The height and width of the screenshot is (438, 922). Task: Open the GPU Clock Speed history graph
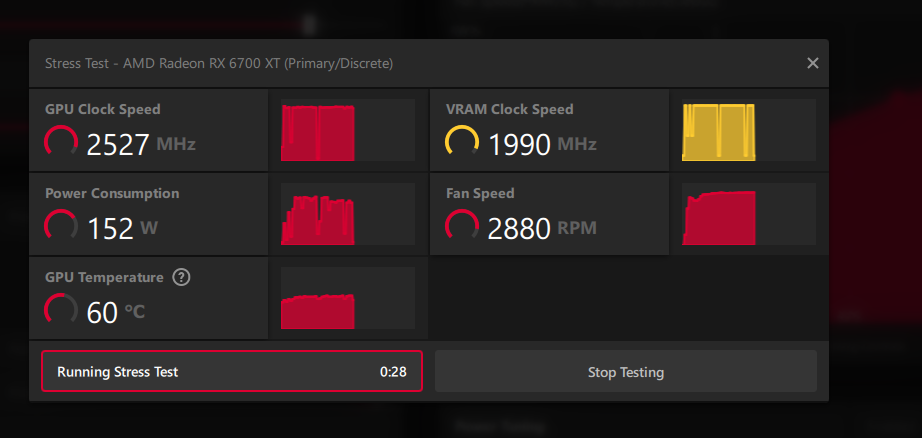(x=348, y=130)
